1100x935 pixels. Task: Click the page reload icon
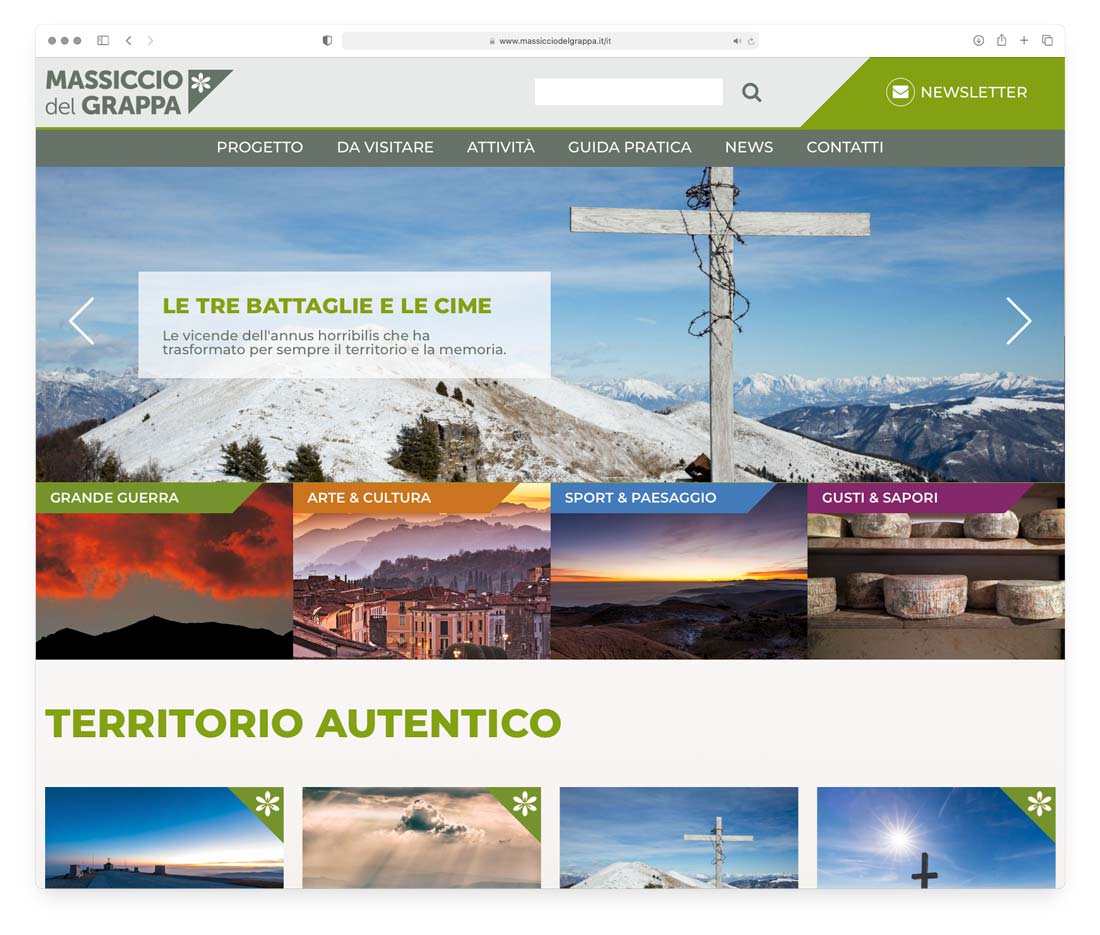[x=751, y=41]
